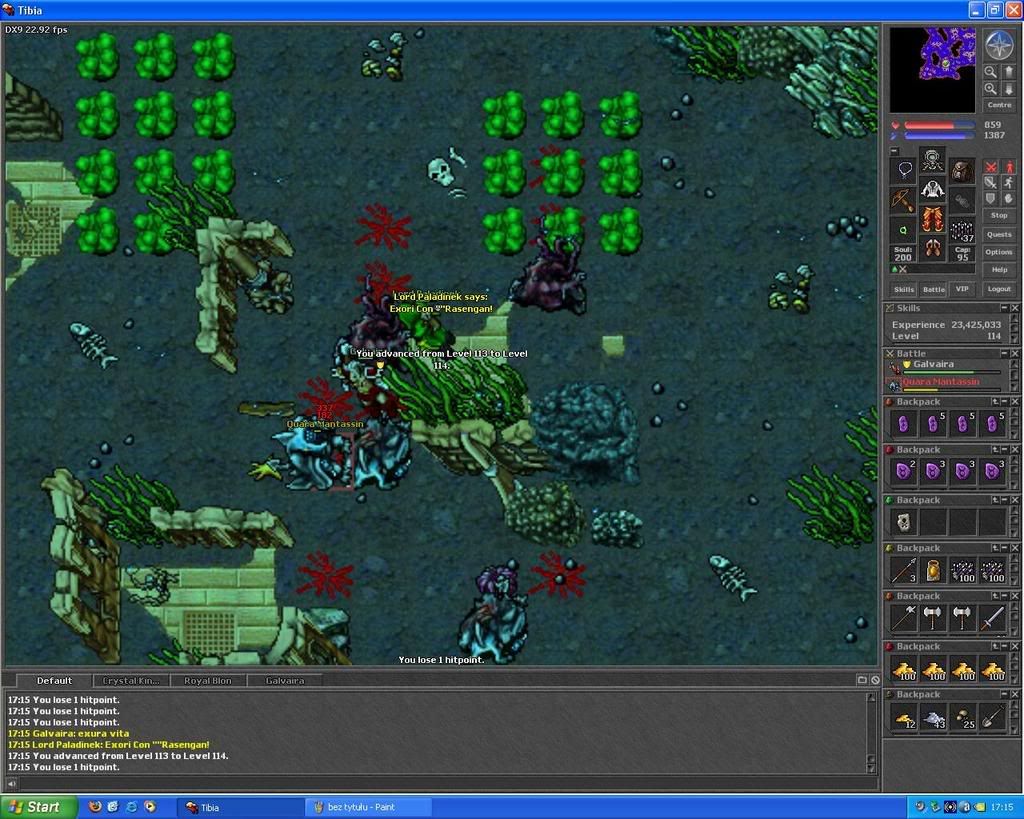1024x819 pixels.
Task: Move minimap one floor down with the down arrow
Action: (x=1009, y=88)
